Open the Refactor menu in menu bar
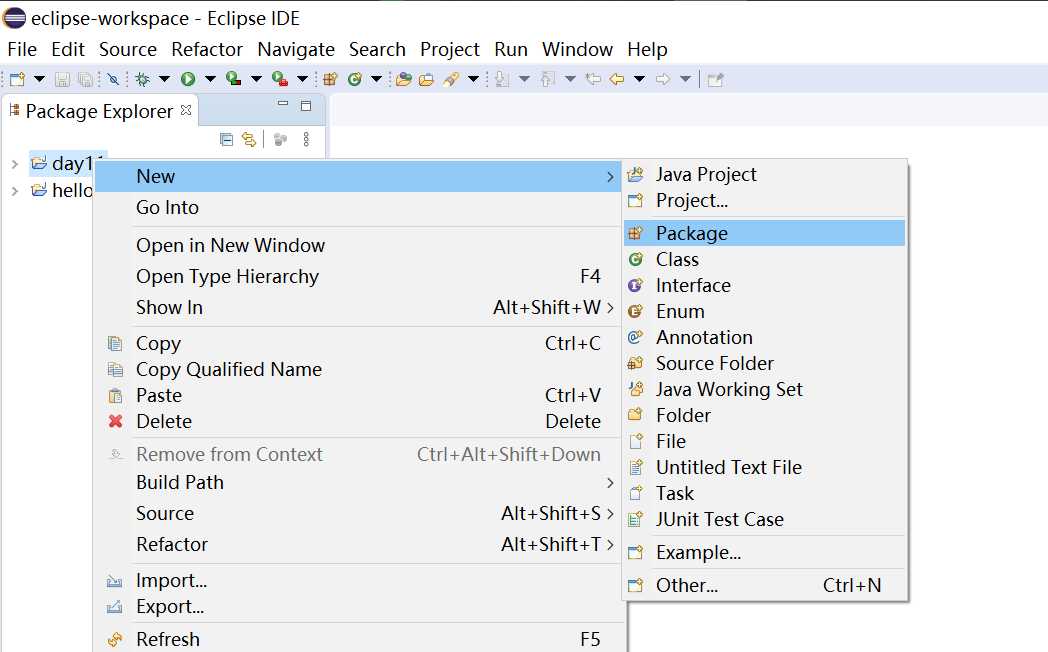 click(x=207, y=49)
